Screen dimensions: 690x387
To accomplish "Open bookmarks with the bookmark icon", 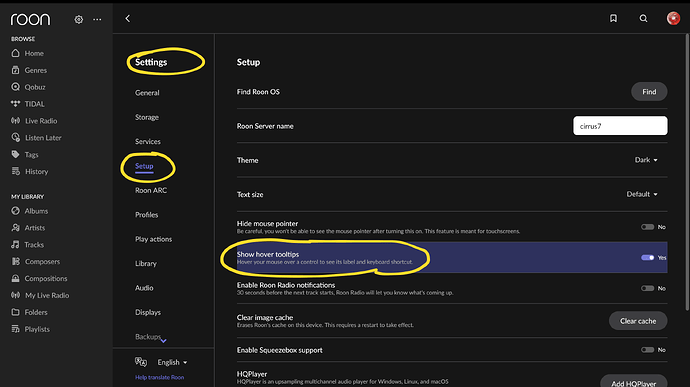I will [x=613, y=18].
